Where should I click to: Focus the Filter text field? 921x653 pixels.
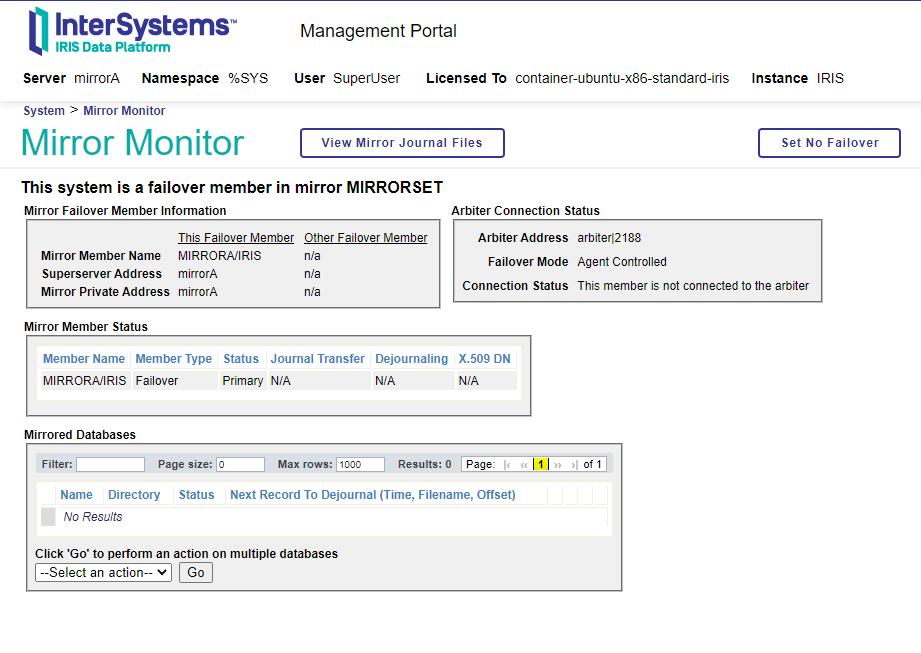(x=110, y=465)
